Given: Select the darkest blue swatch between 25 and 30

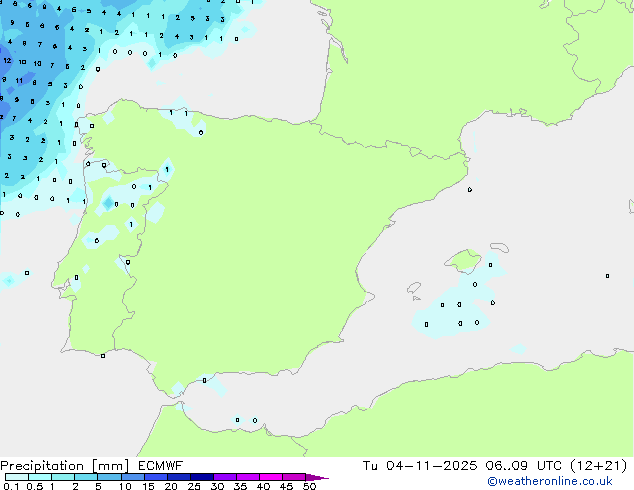Looking at the screenshot, I should [202, 477].
